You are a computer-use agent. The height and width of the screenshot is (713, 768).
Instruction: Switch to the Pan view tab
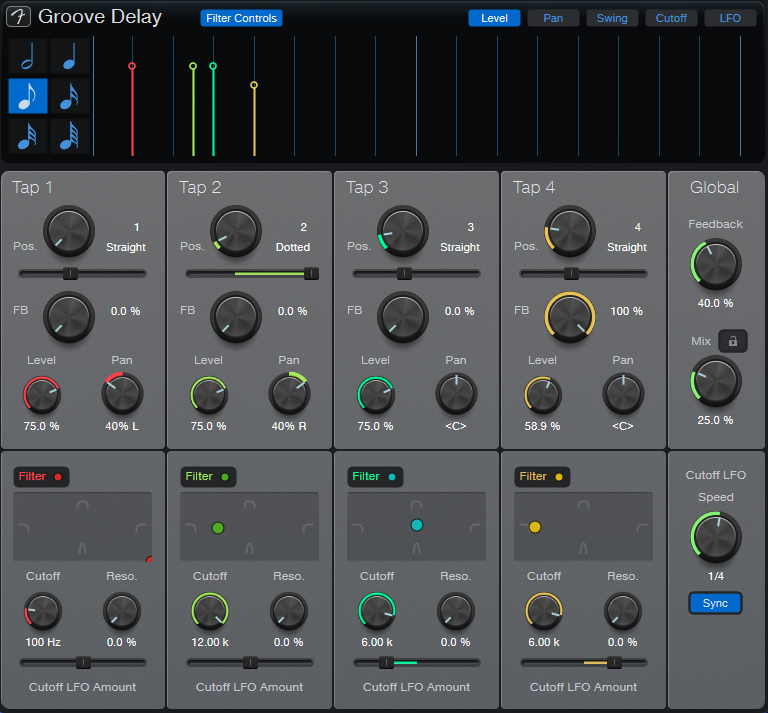pyautogui.click(x=553, y=18)
